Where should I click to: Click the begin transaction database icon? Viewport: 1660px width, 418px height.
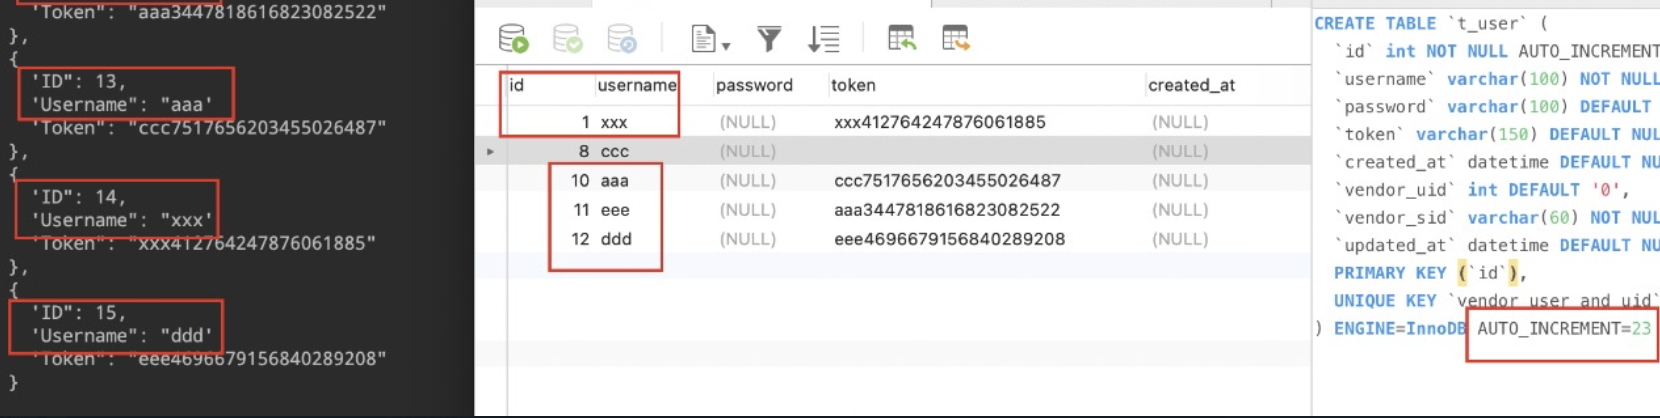tap(513, 39)
